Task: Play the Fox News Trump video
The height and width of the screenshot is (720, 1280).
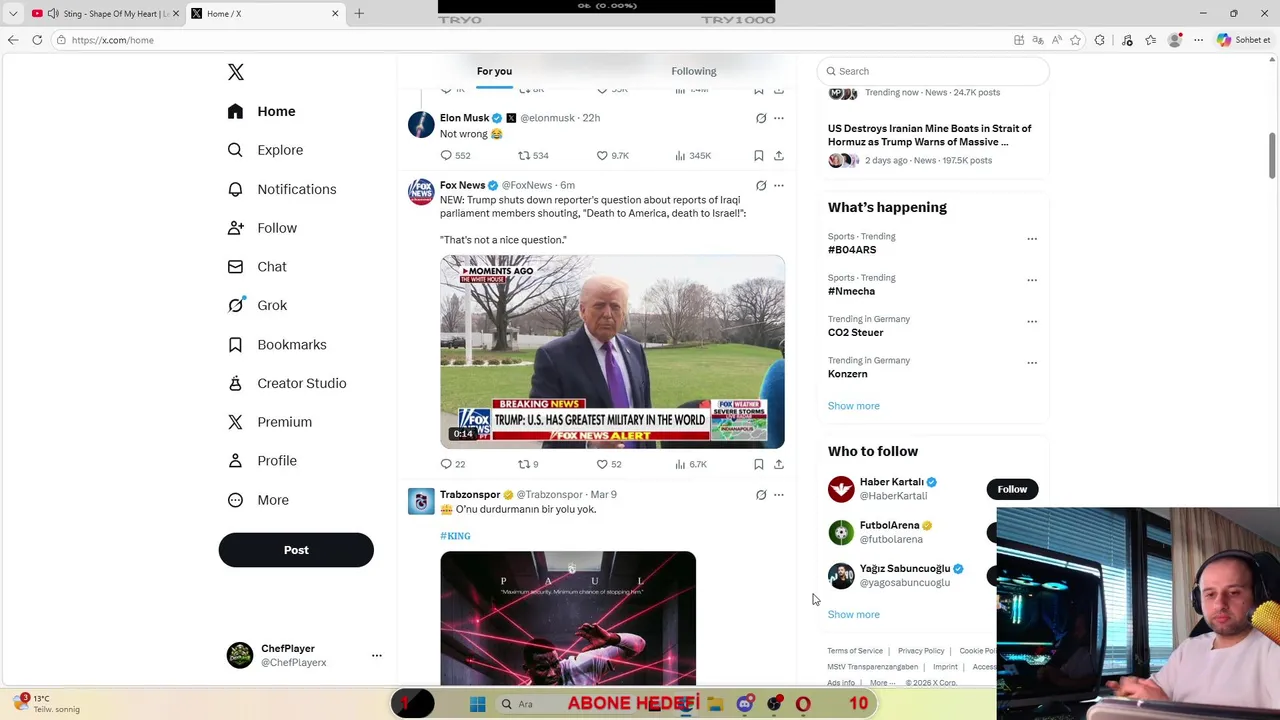Action: (612, 352)
